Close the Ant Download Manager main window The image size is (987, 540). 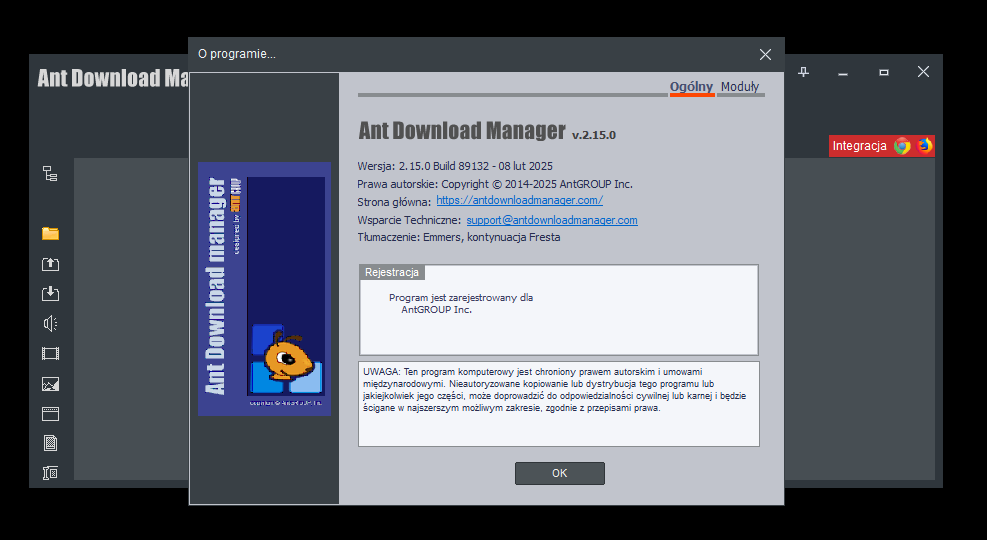(923, 72)
